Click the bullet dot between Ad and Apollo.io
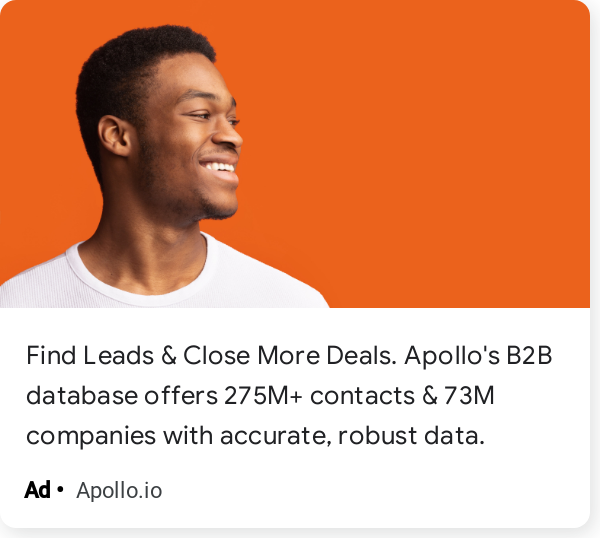The width and height of the screenshot is (600, 538). click(60, 489)
